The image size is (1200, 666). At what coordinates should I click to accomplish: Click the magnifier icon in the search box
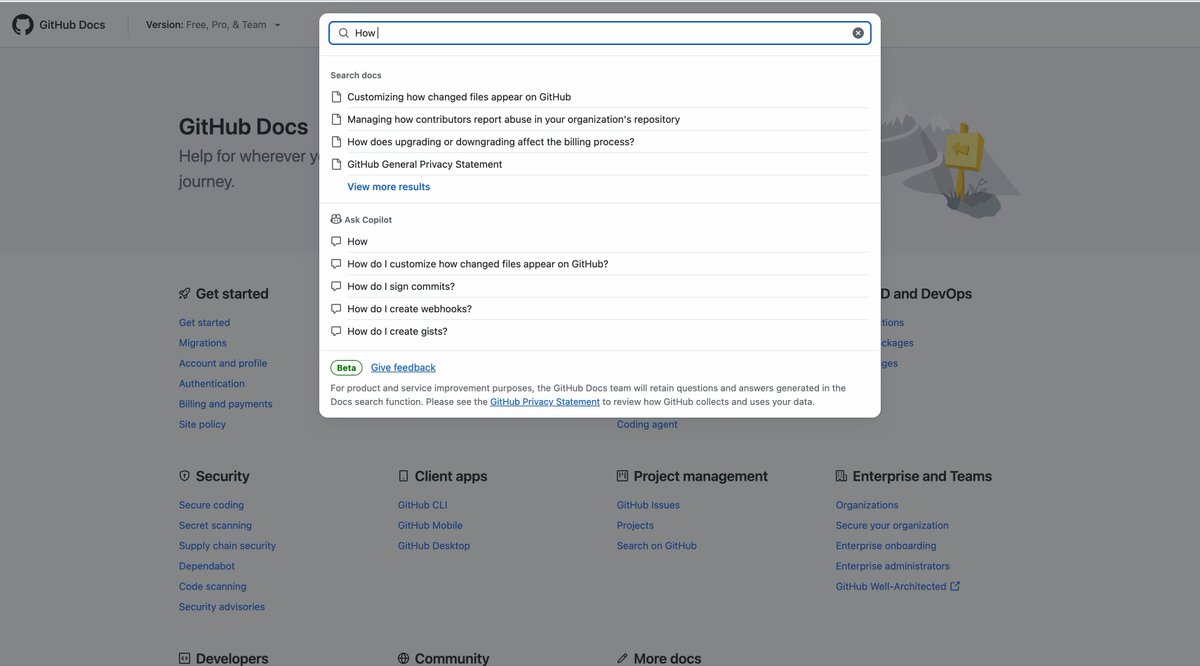click(344, 33)
